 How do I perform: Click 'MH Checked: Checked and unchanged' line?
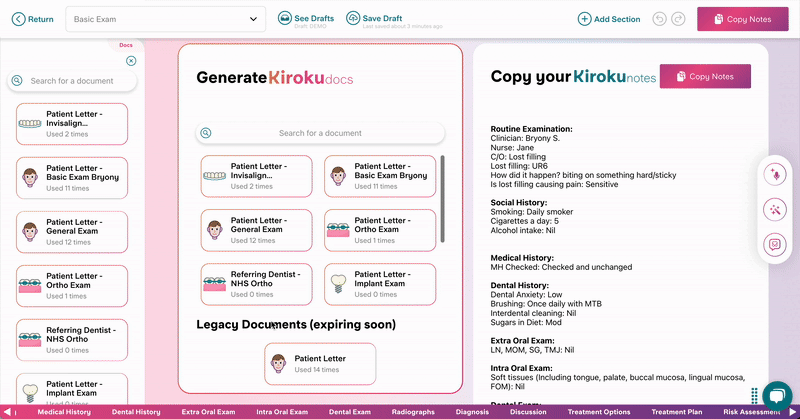click(561, 267)
